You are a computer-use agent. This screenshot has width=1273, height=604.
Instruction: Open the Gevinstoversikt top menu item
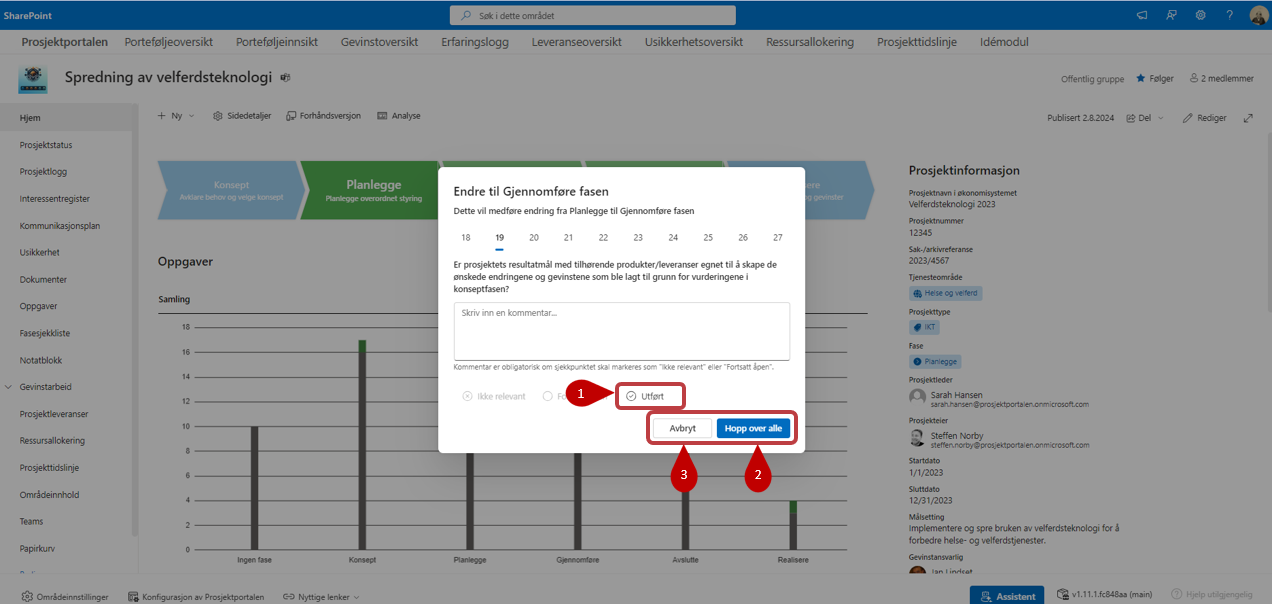point(379,42)
